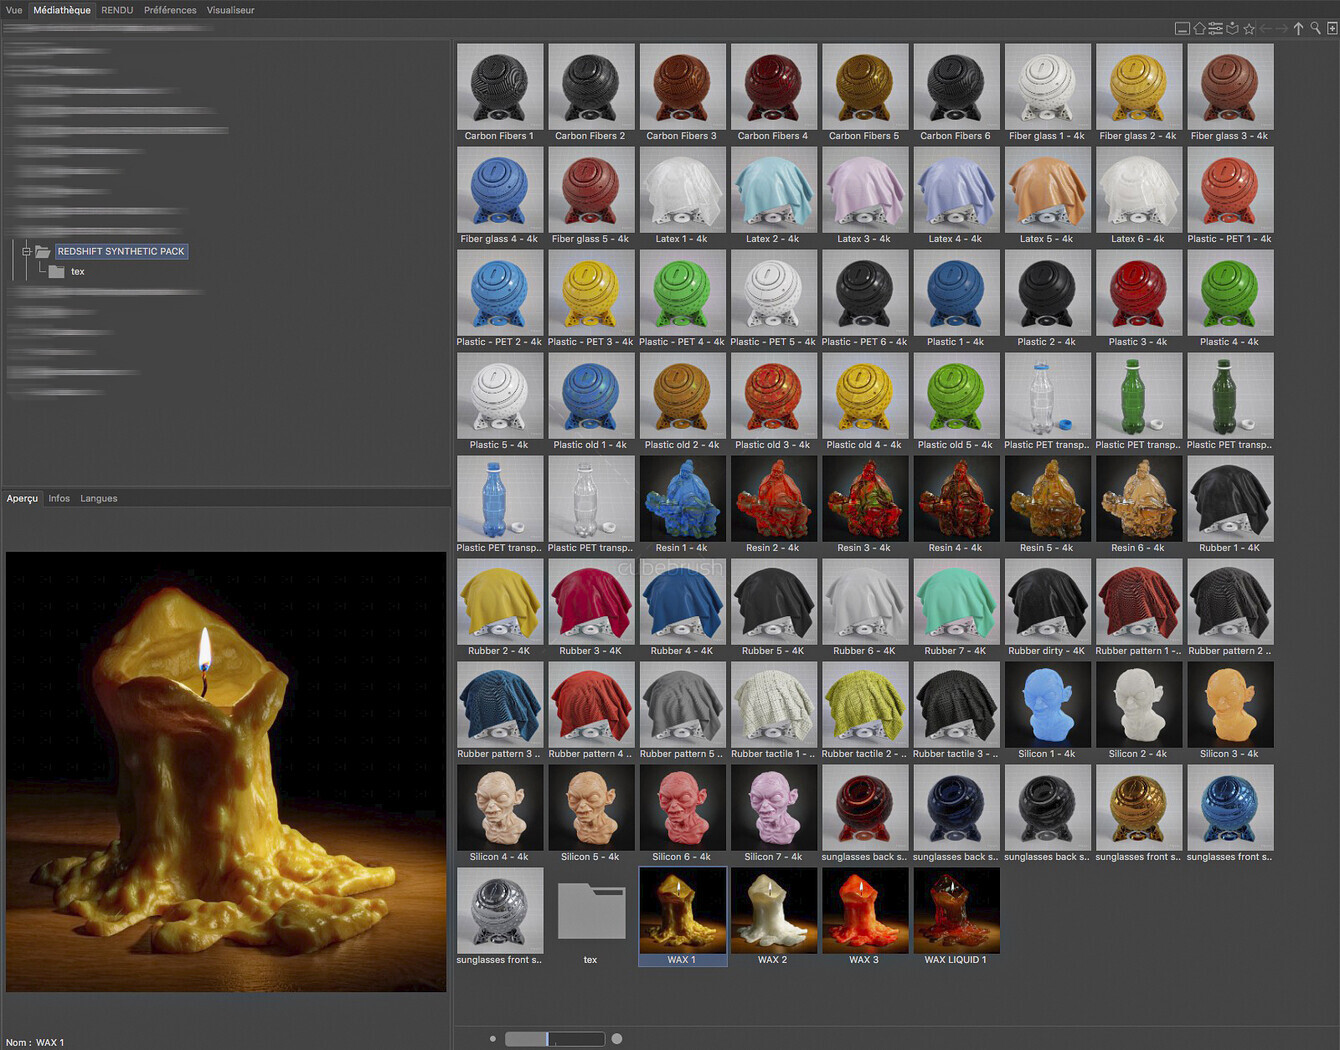
Task: Select the Carbon Fibers 1 material
Action: tap(500, 93)
